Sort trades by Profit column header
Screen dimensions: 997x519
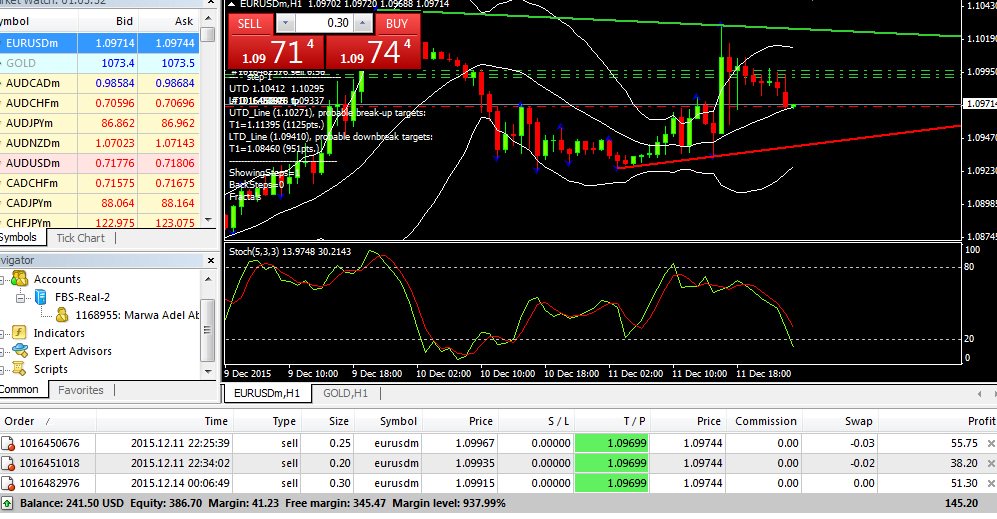(938, 421)
